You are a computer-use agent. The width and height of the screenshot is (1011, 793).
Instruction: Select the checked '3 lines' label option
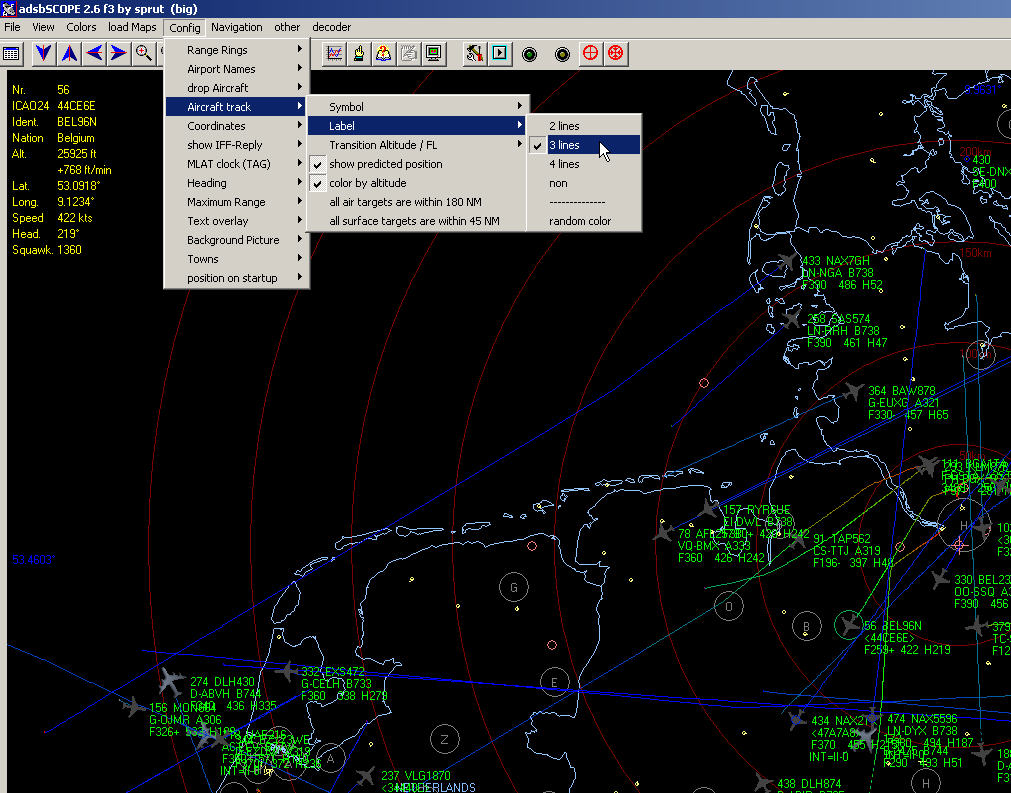pos(584,145)
